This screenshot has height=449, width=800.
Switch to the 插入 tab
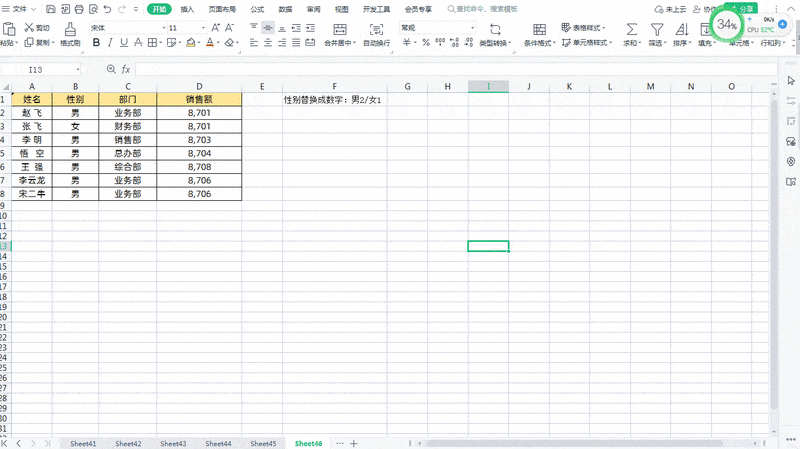pyautogui.click(x=187, y=9)
